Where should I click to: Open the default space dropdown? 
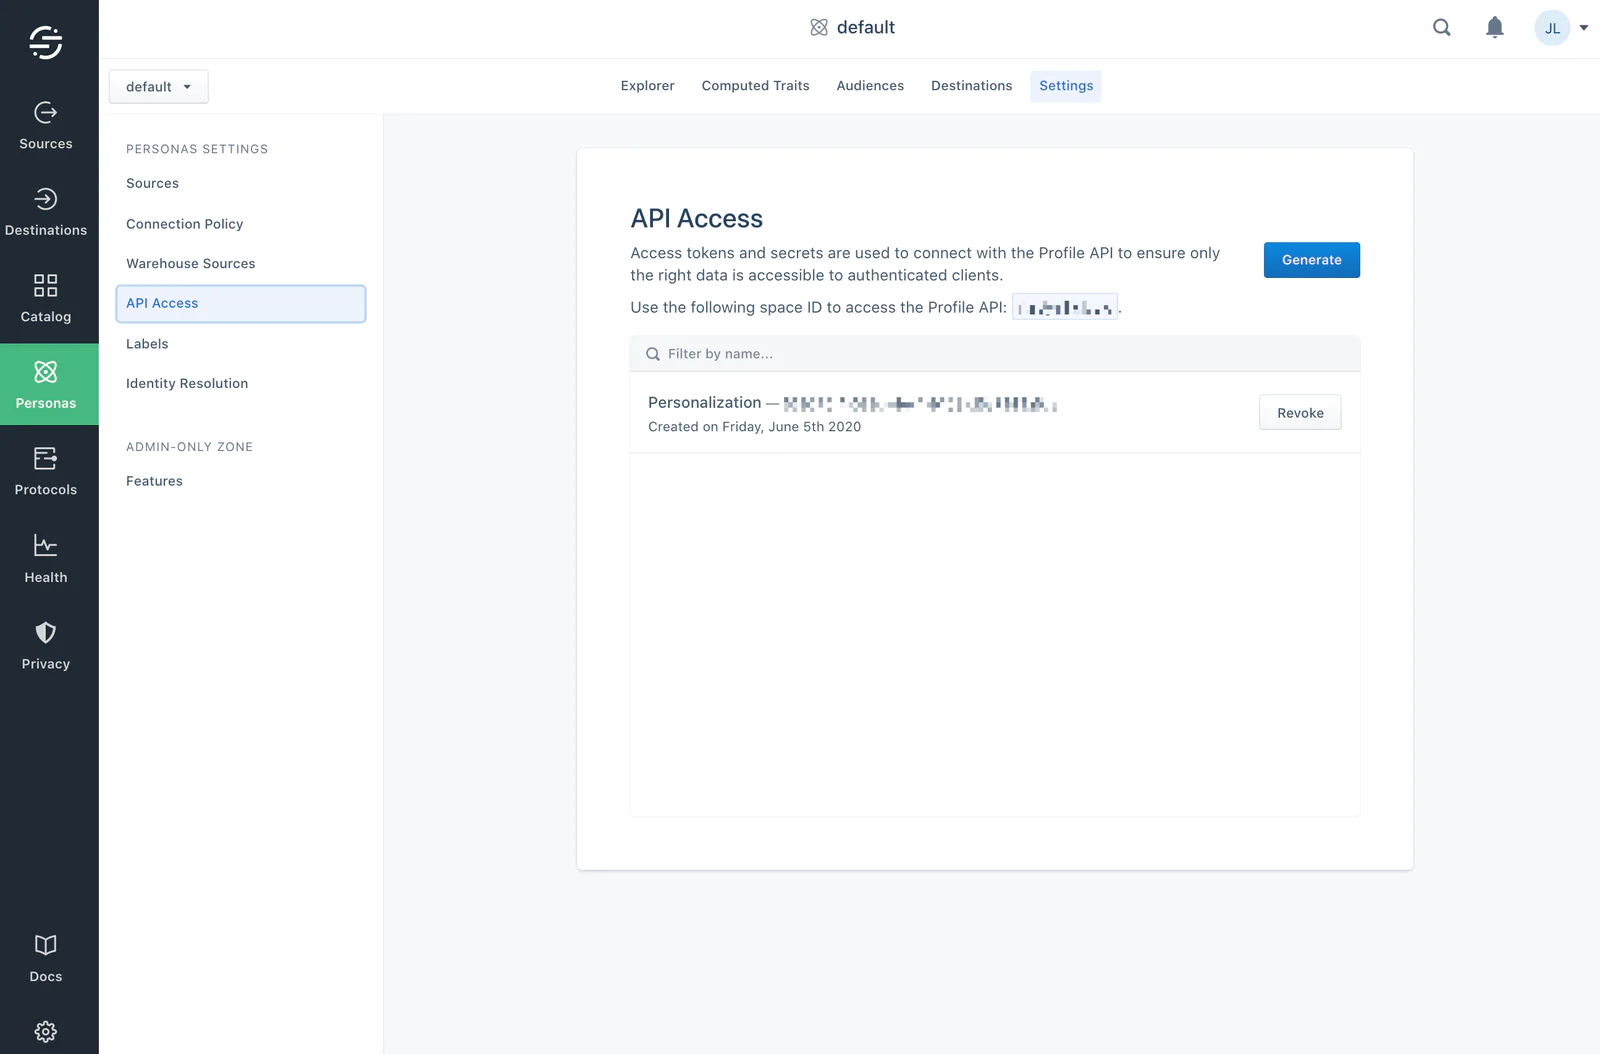[x=158, y=86]
